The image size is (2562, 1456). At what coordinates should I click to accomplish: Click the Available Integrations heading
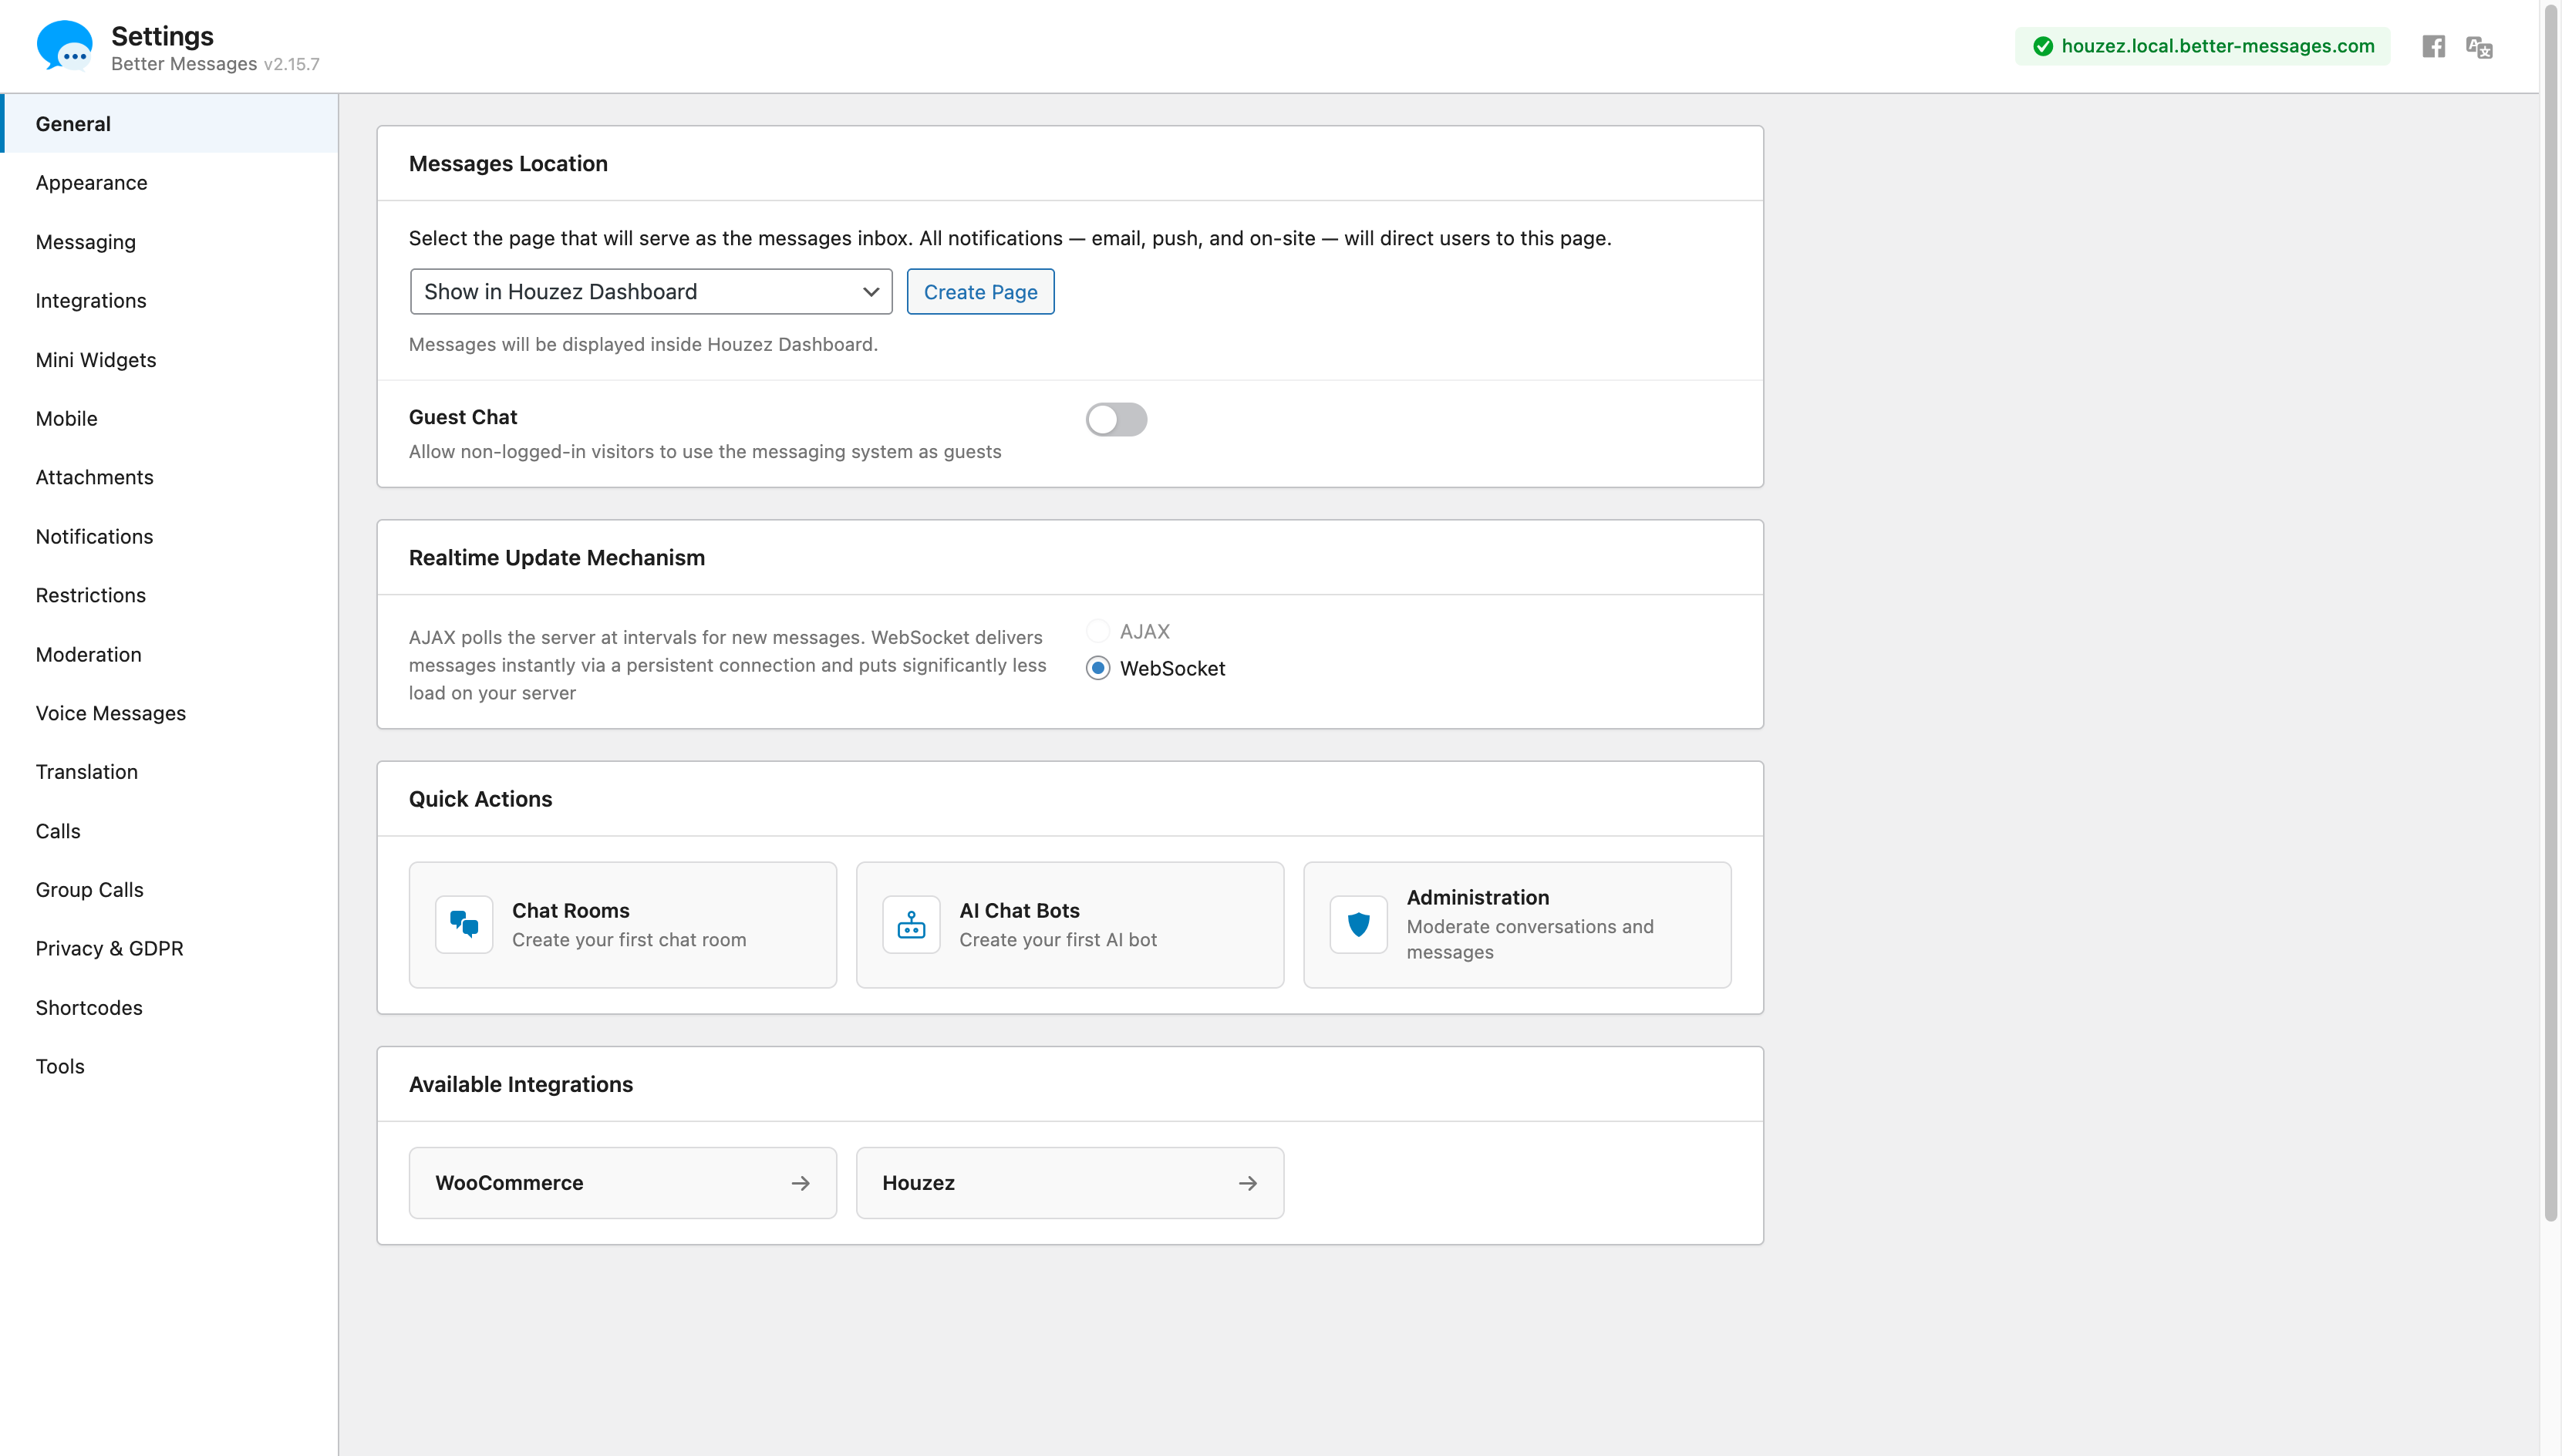click(x=521, y=1084)
